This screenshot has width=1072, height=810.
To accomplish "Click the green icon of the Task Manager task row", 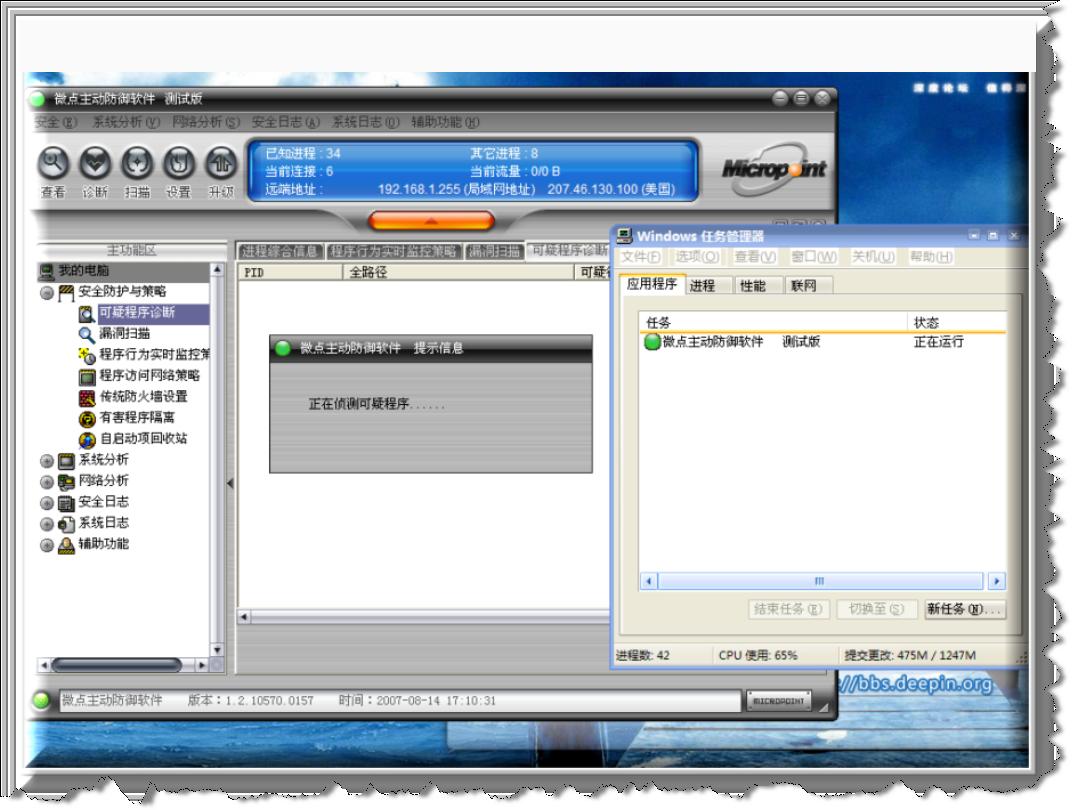I will click(x=652, y=341).
